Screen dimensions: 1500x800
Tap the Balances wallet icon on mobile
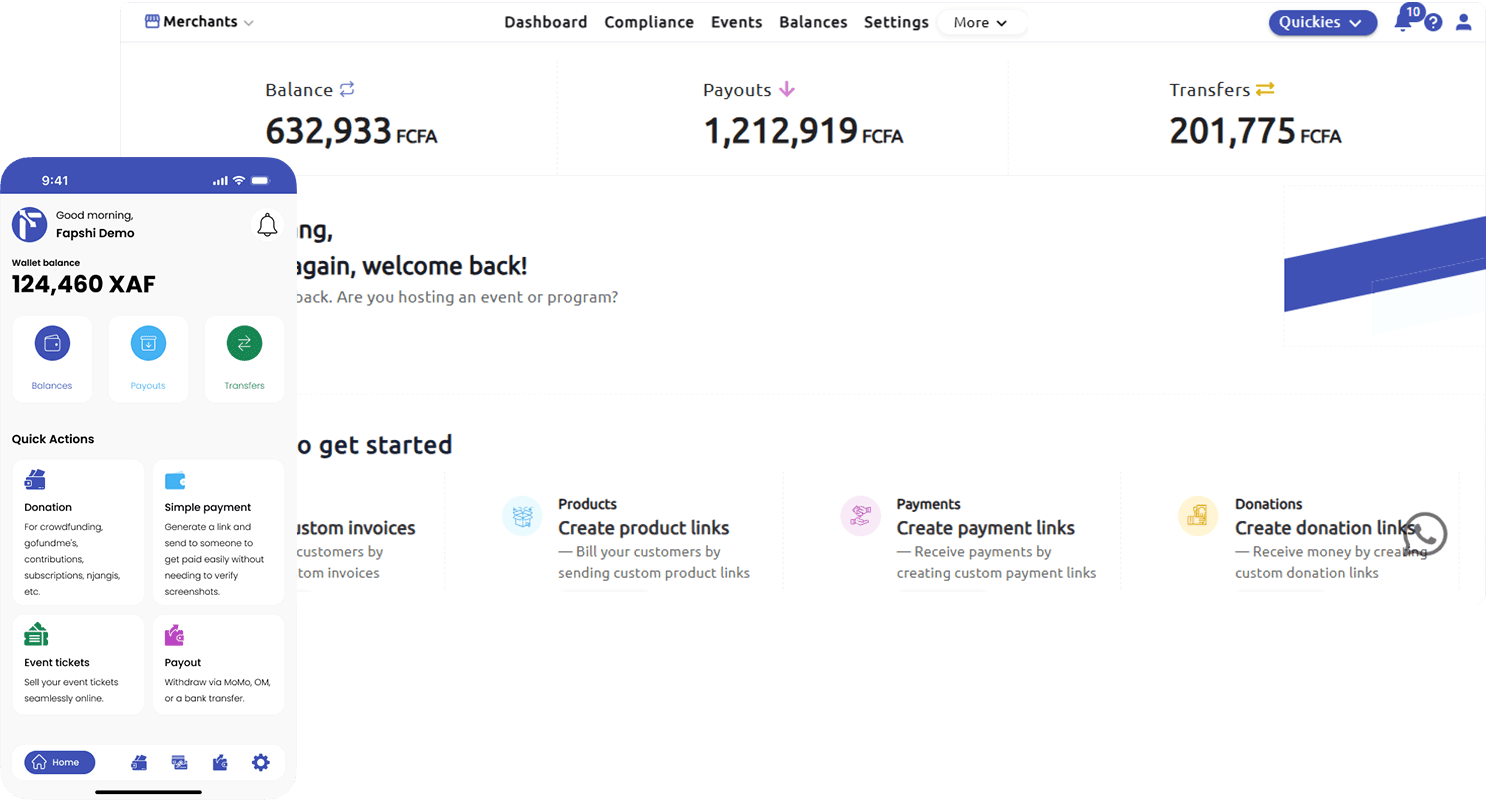(52, 344)
